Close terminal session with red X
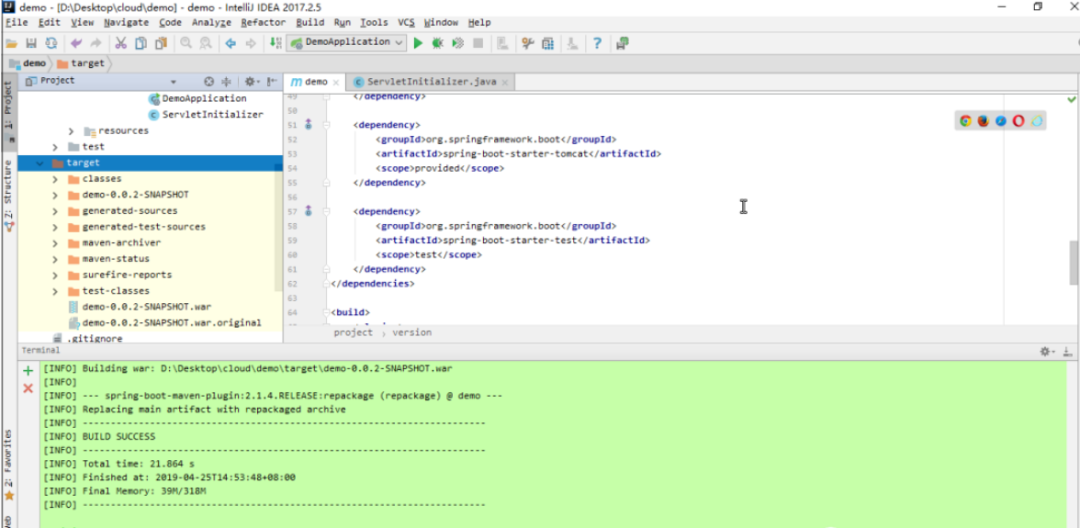 (x=28, y=388)
